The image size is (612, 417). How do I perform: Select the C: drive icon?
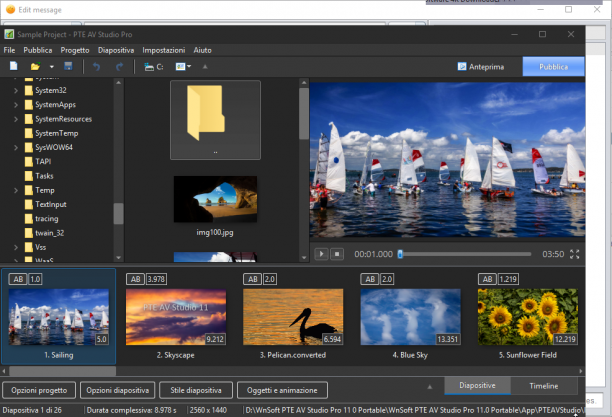(153, 67)
